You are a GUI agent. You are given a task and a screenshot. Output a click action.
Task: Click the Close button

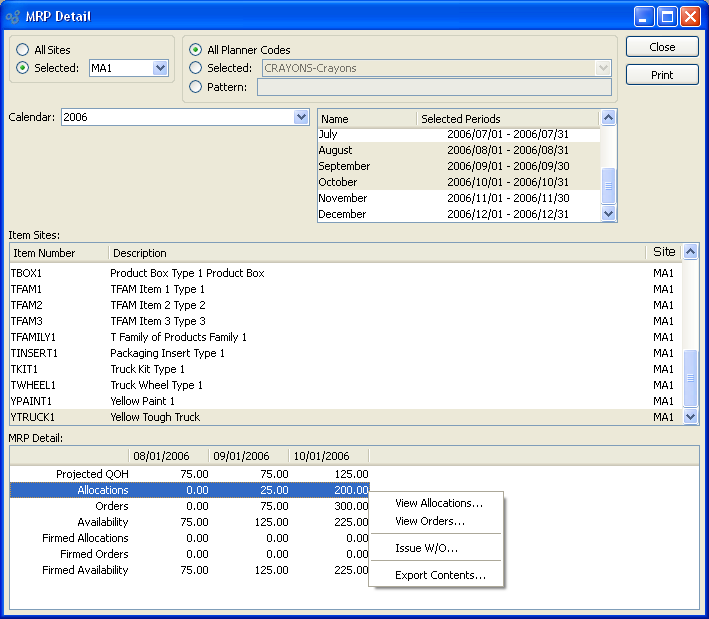tap(662, 47)
